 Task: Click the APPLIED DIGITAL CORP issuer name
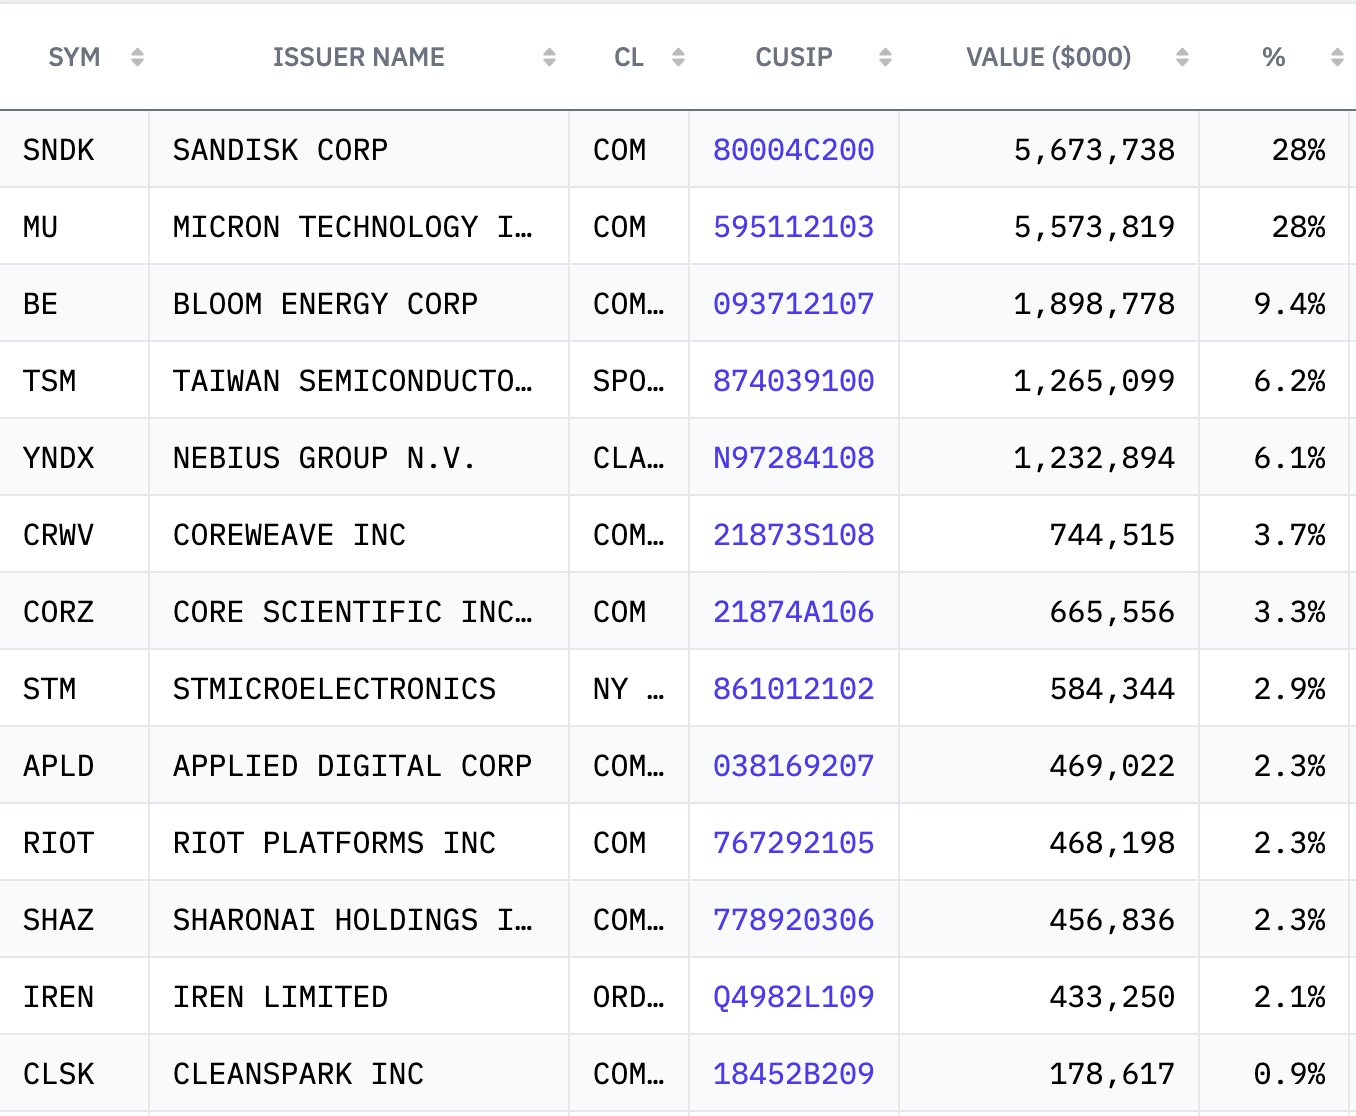click(353, 766)
